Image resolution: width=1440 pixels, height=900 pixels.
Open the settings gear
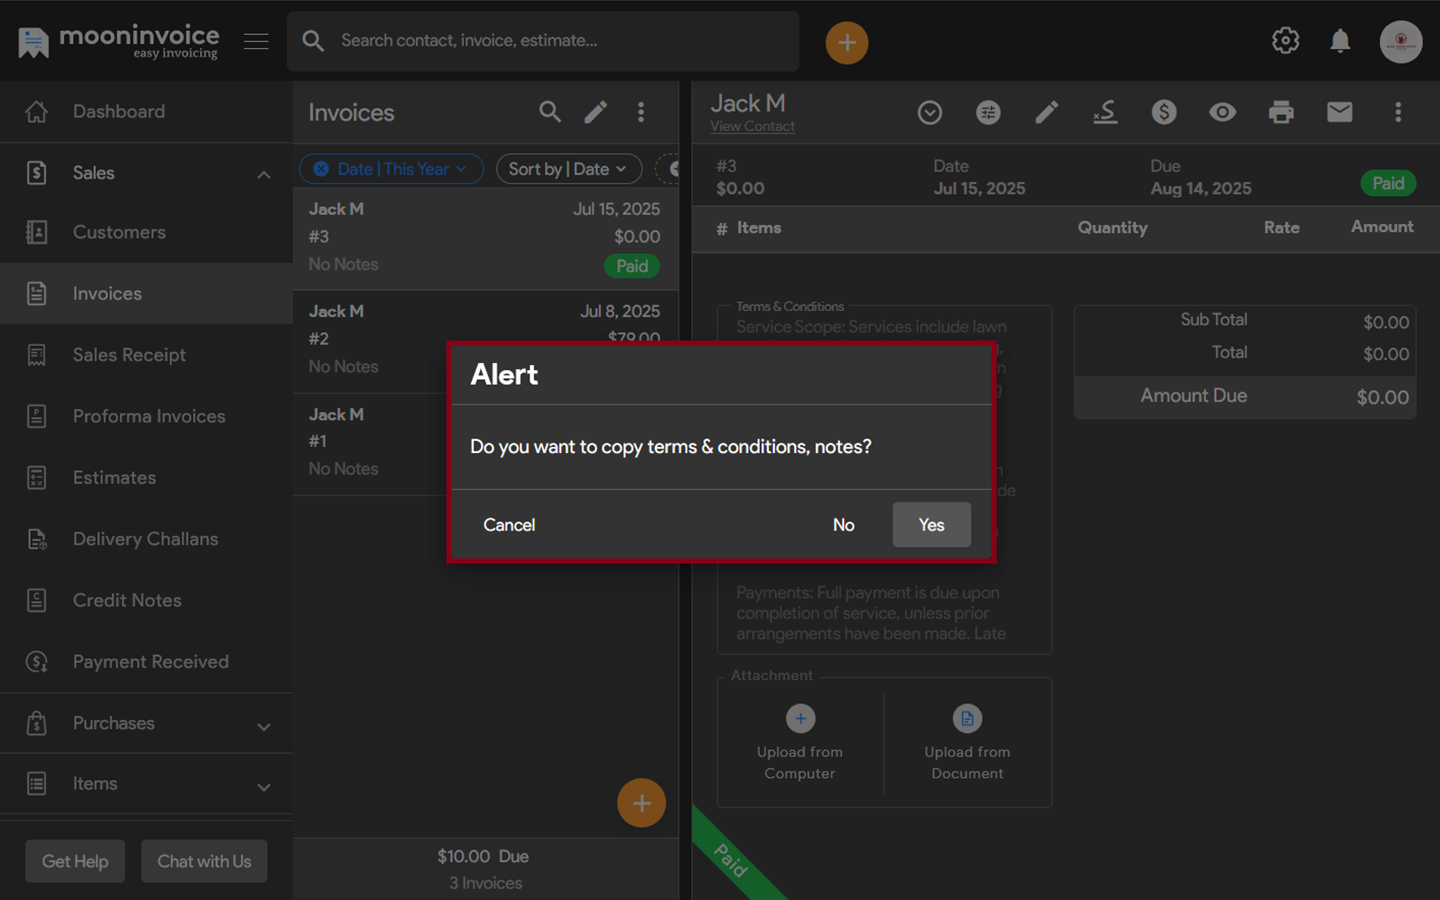point(1285,41)
